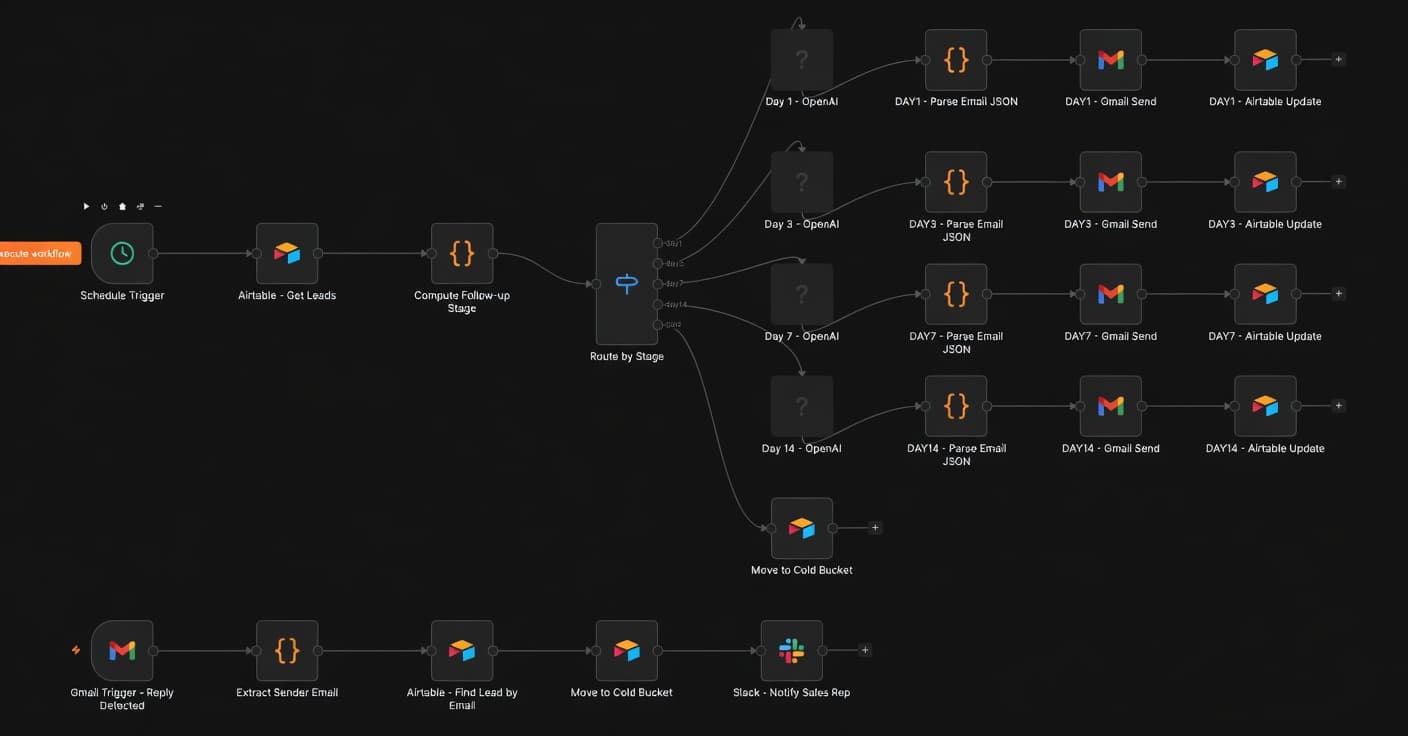This screenshot has width=1408, height=736.
Task: Open the DAY1 - Gmail Send node
Action: pos(1110,59)
